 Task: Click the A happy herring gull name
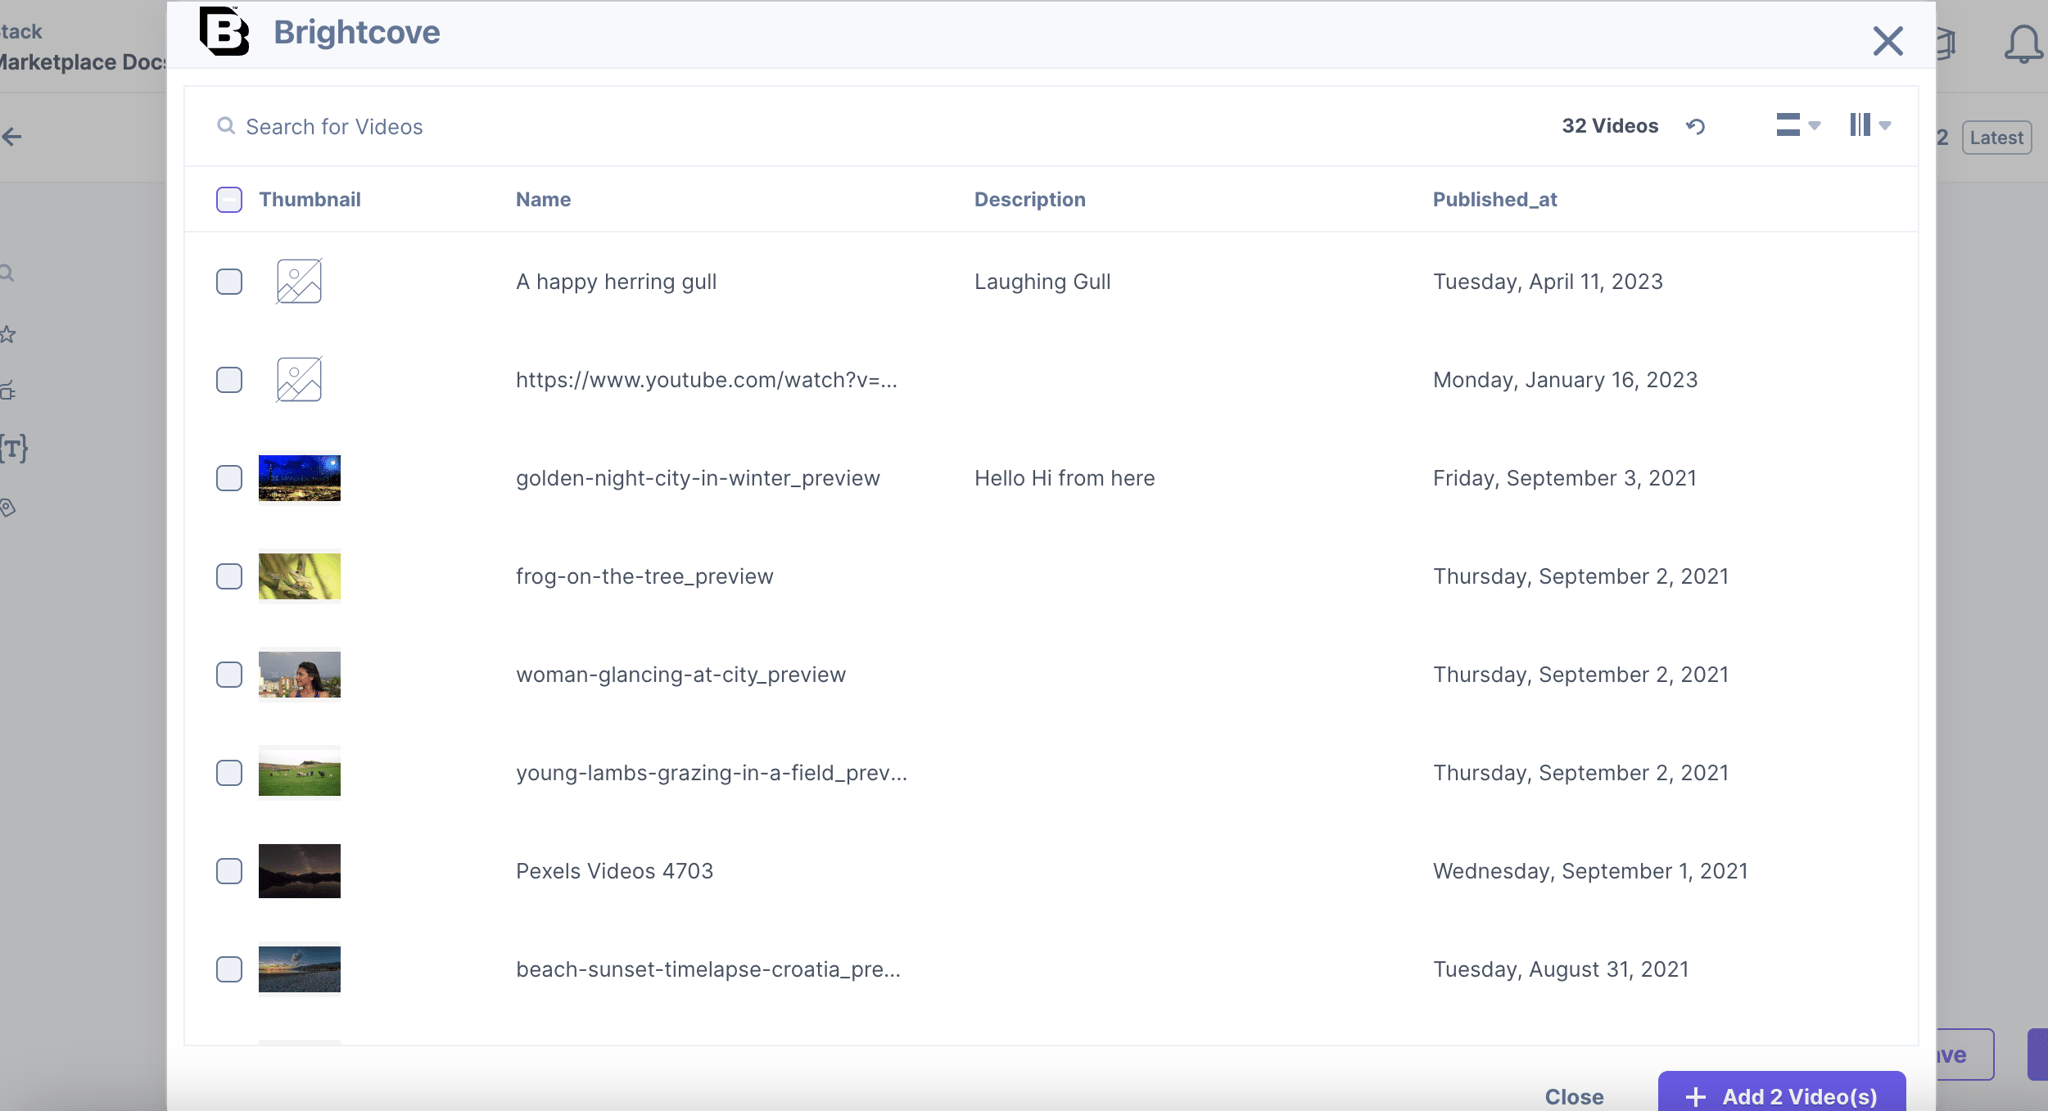tap(616, 281)
